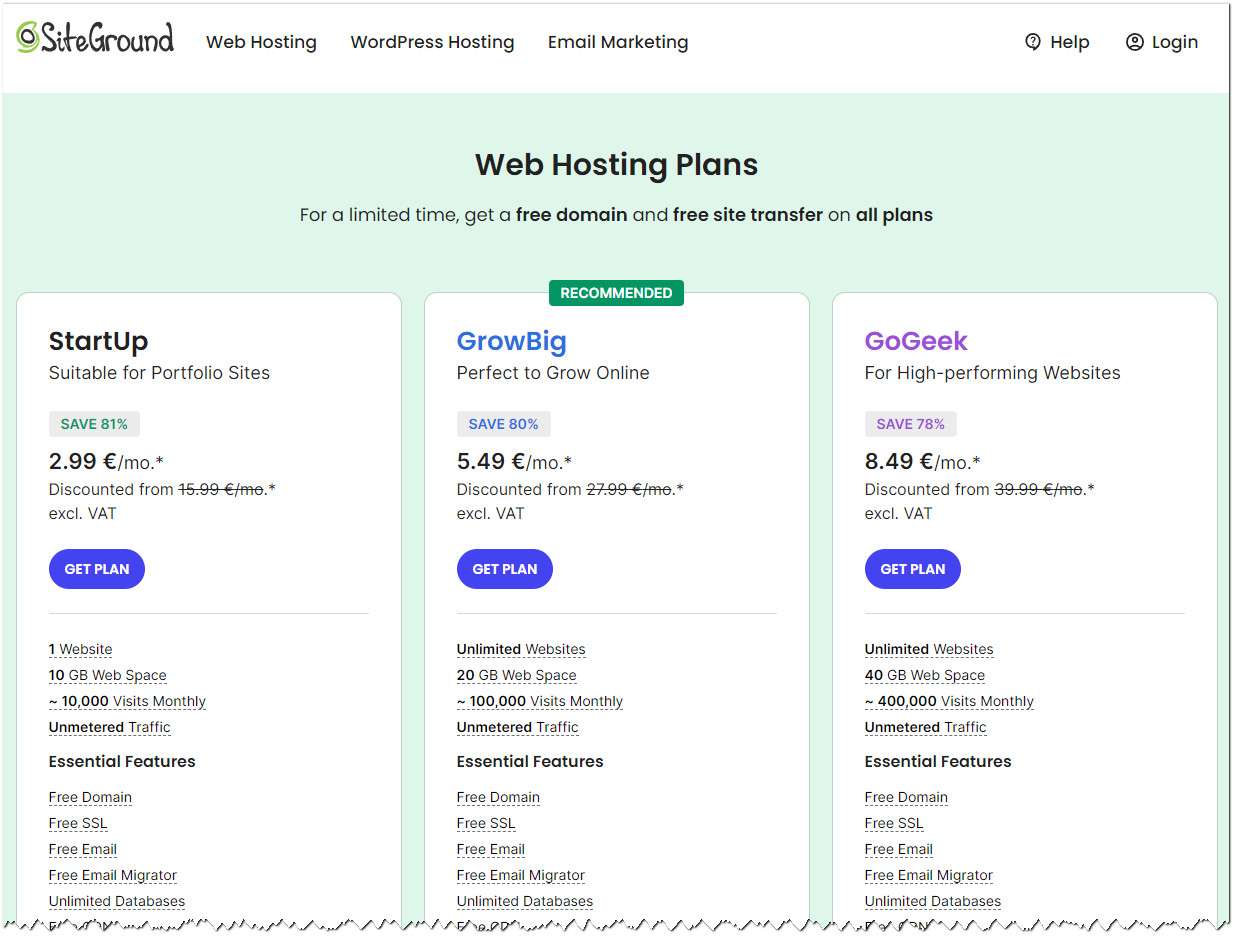Get the GoGeek plan
The width and height of the screenshot is (1233, 940).
pyautogui.click(x=913, y=569)
